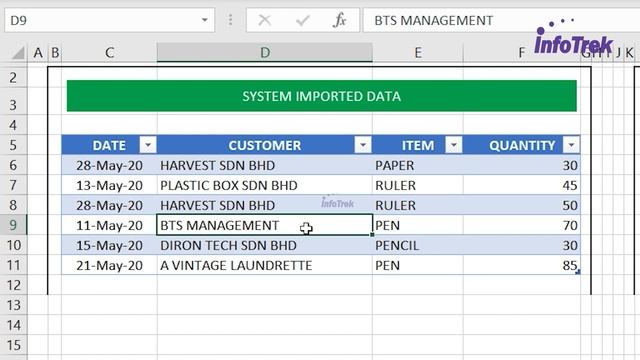
Task: Select the HARVEST SDN BHD cell in row 8
Action: (x=264, y=205)
